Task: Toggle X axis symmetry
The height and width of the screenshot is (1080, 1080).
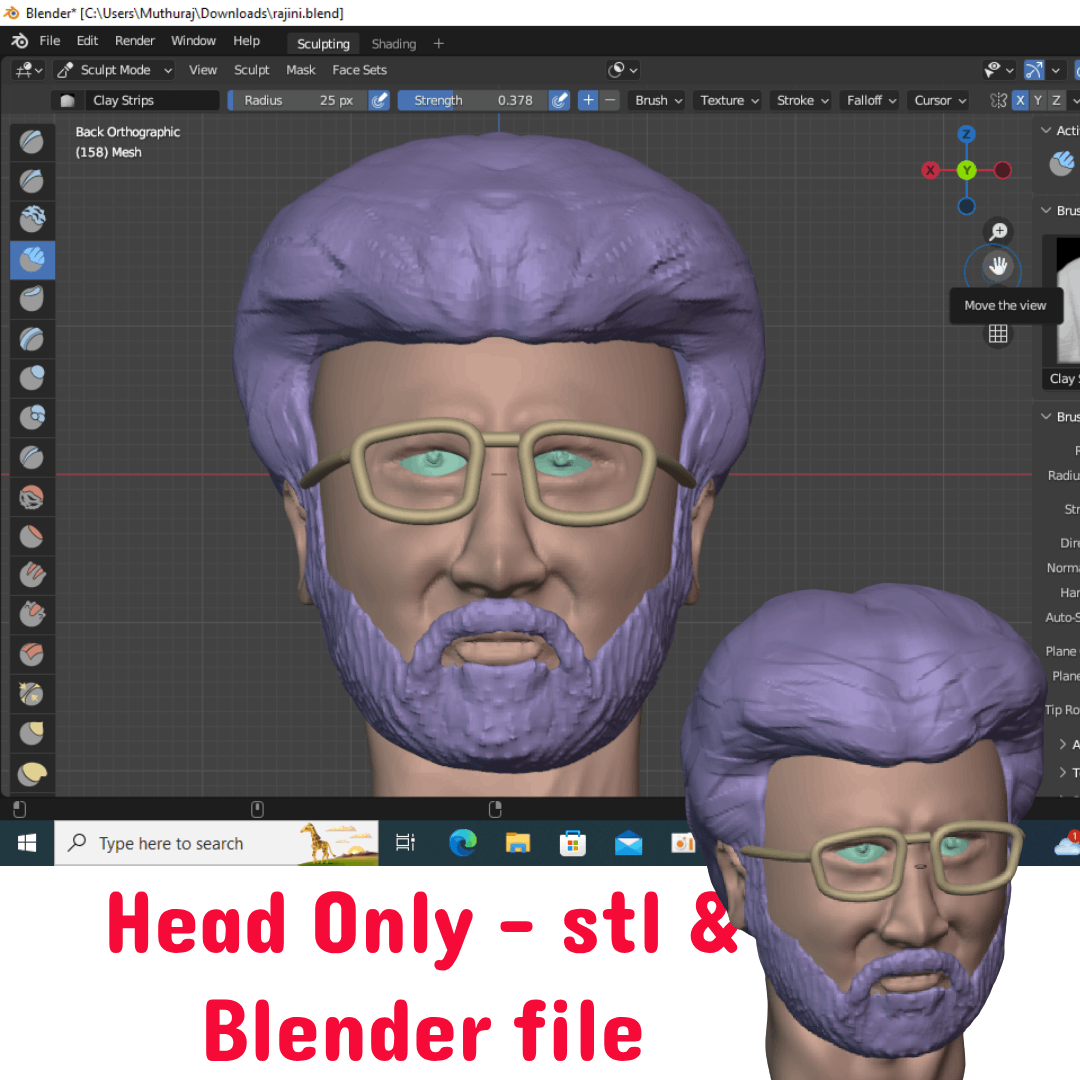Action: tap(1020, 101)
